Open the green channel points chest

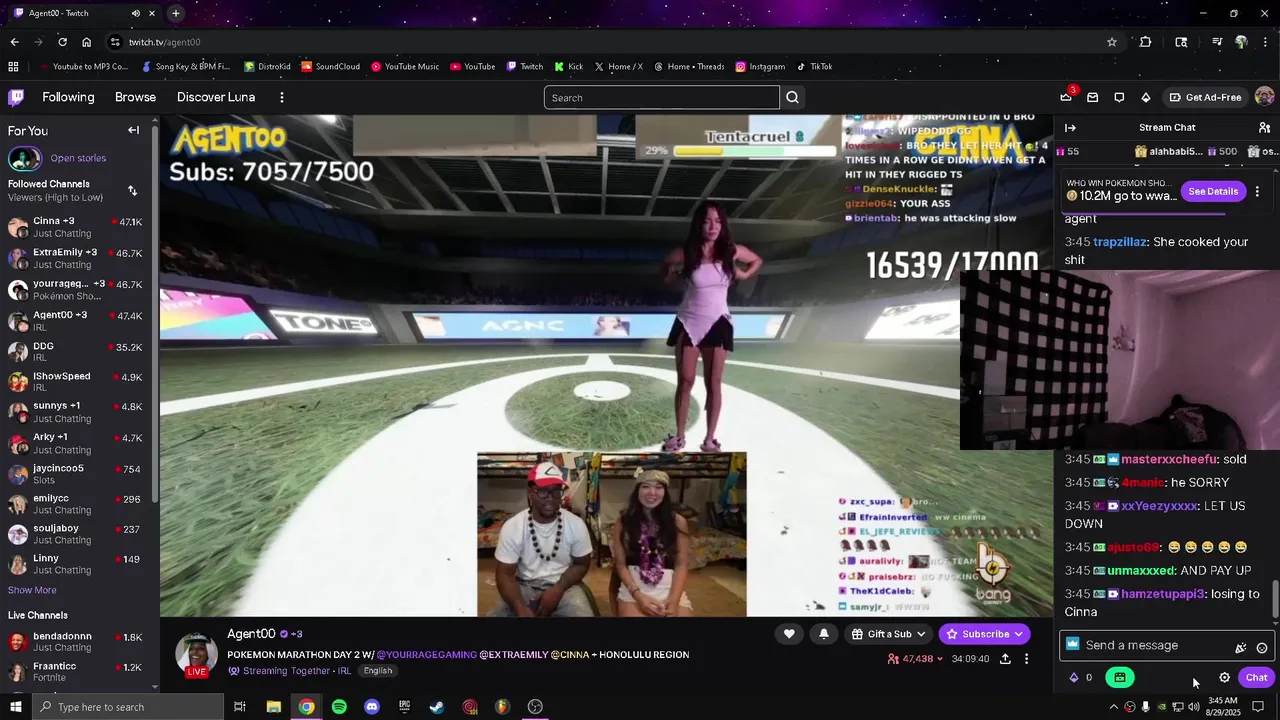pyautogui.click(x=1119, y=677)
